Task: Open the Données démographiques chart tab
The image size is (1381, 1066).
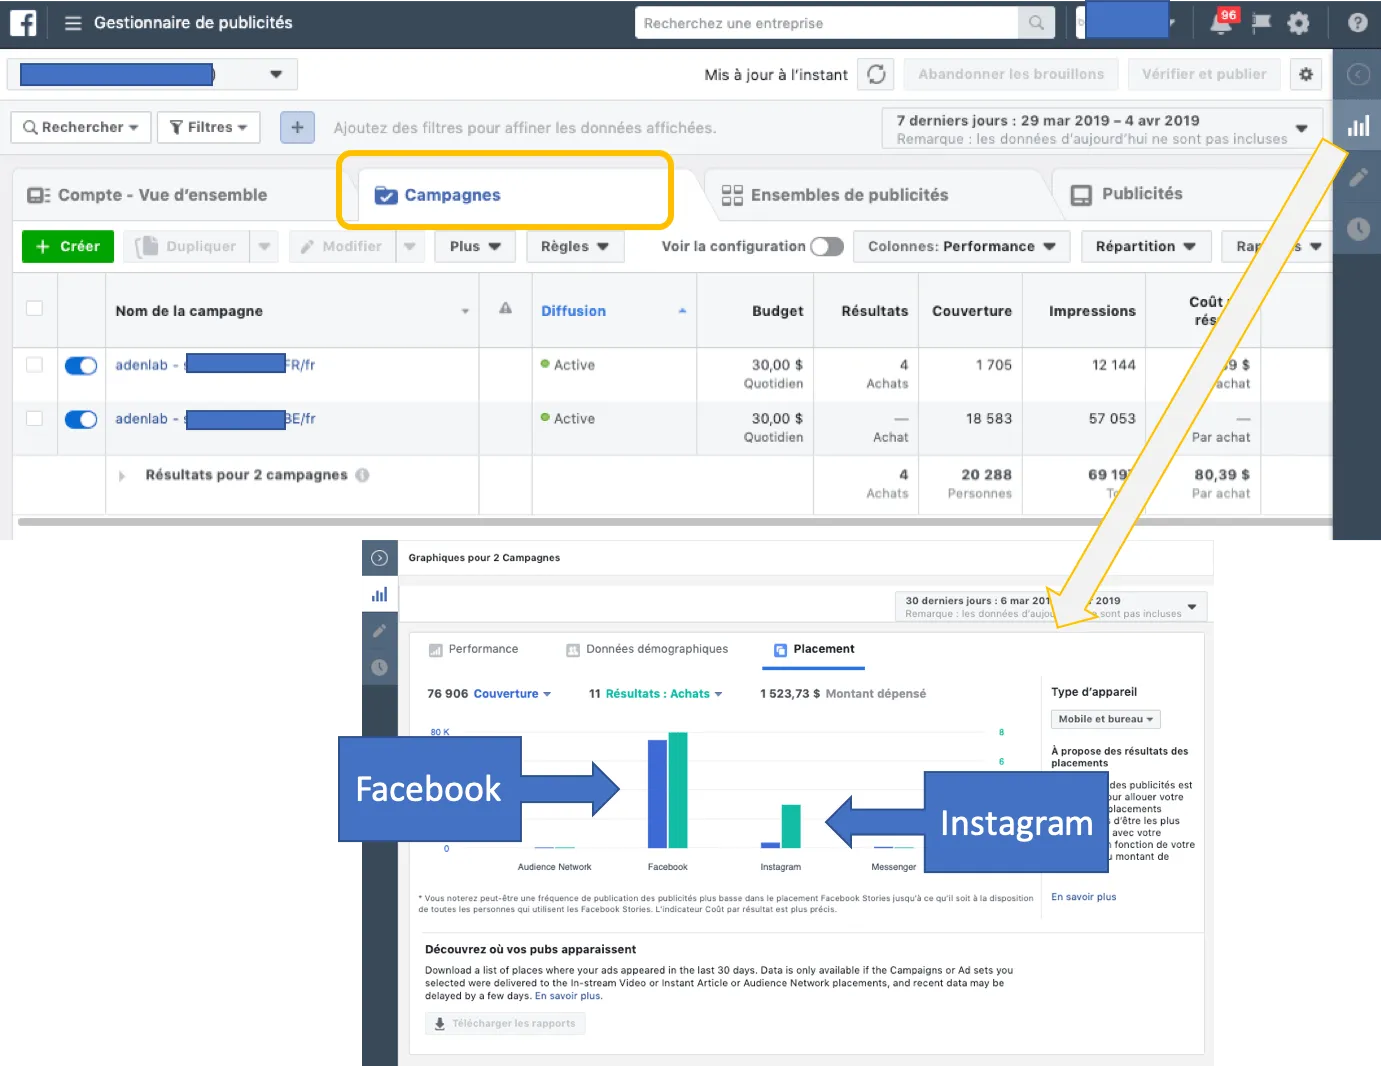Action: pyautogui.click(x=647, y=649)
